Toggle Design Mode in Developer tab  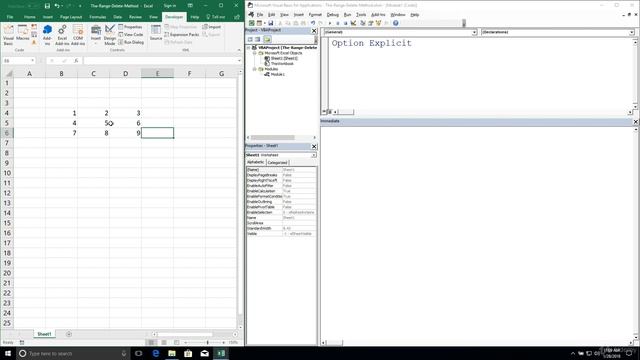coord(110,34)
